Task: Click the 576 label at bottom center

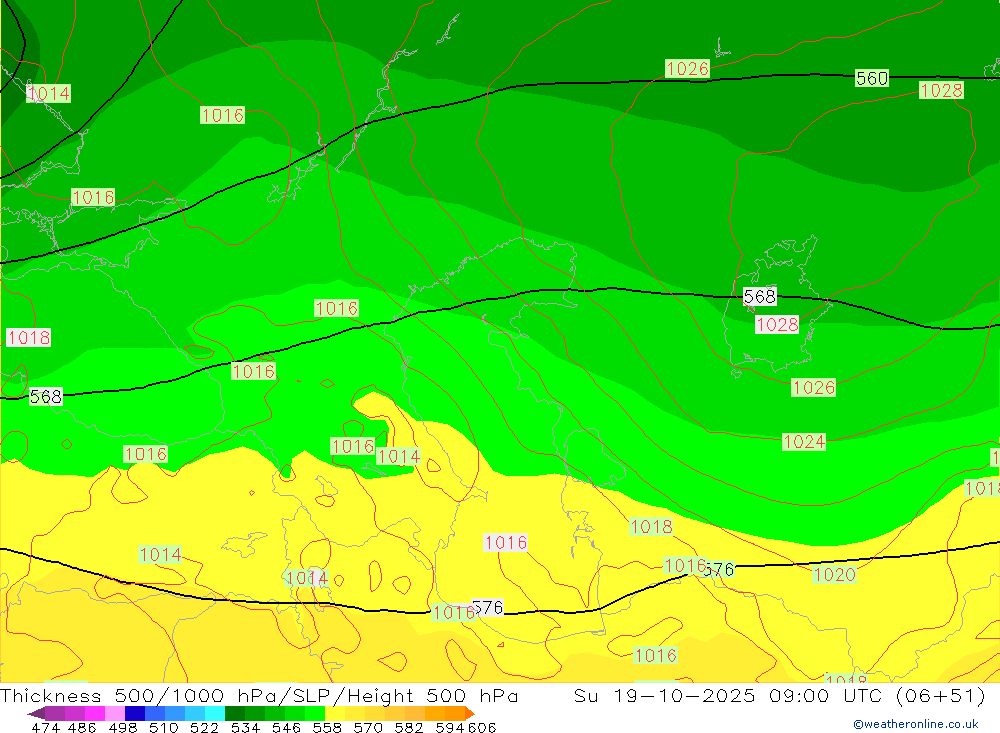Action: [488, 608]
